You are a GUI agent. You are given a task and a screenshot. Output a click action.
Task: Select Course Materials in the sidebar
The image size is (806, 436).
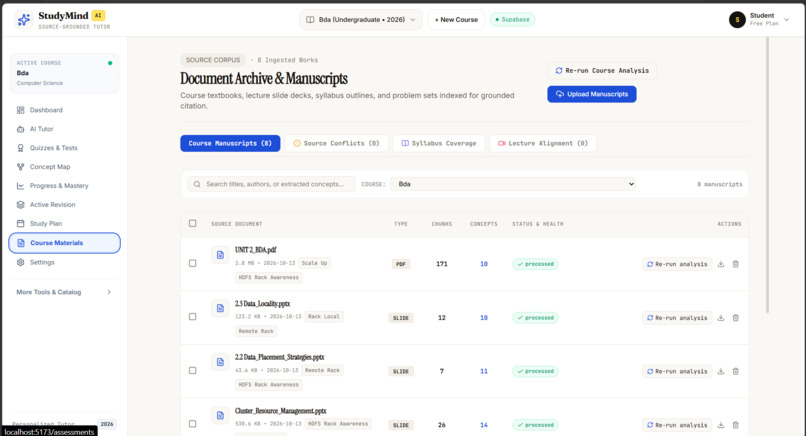64,243
